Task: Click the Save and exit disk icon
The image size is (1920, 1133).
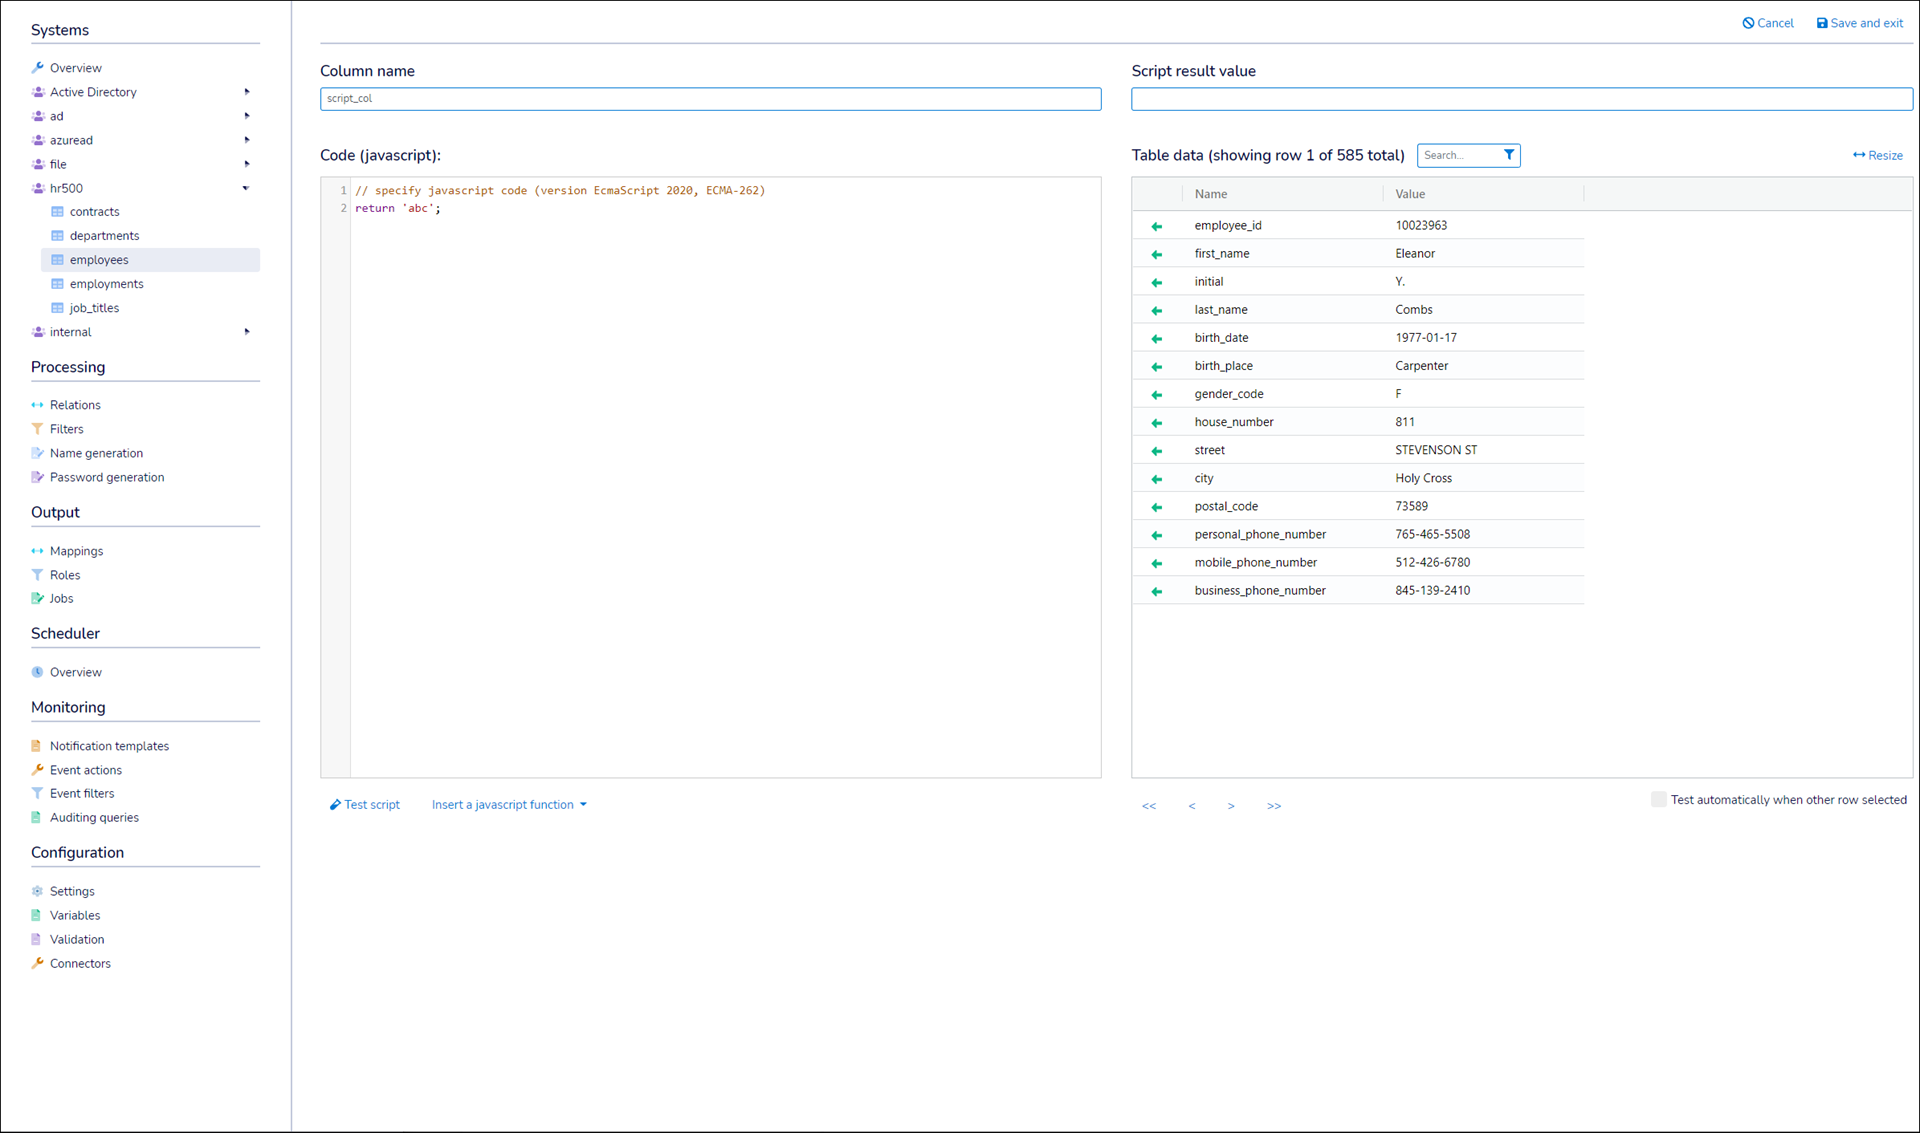Action: pyautogui.click(x=1822, y=23)
